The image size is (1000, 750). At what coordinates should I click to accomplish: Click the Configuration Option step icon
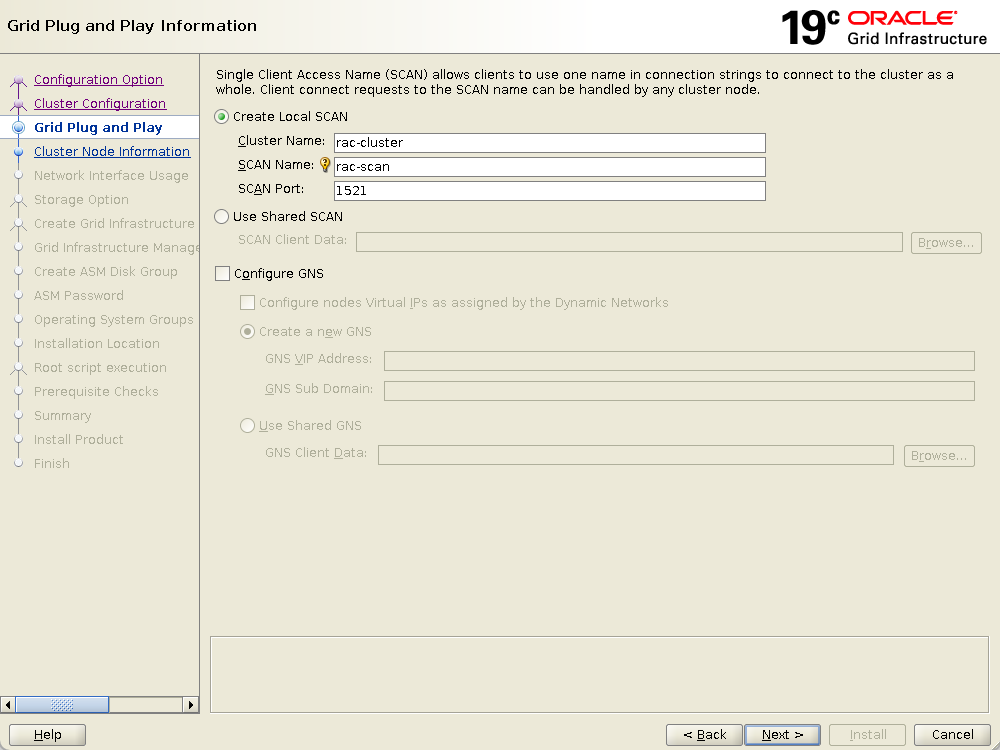click(18, 81)
